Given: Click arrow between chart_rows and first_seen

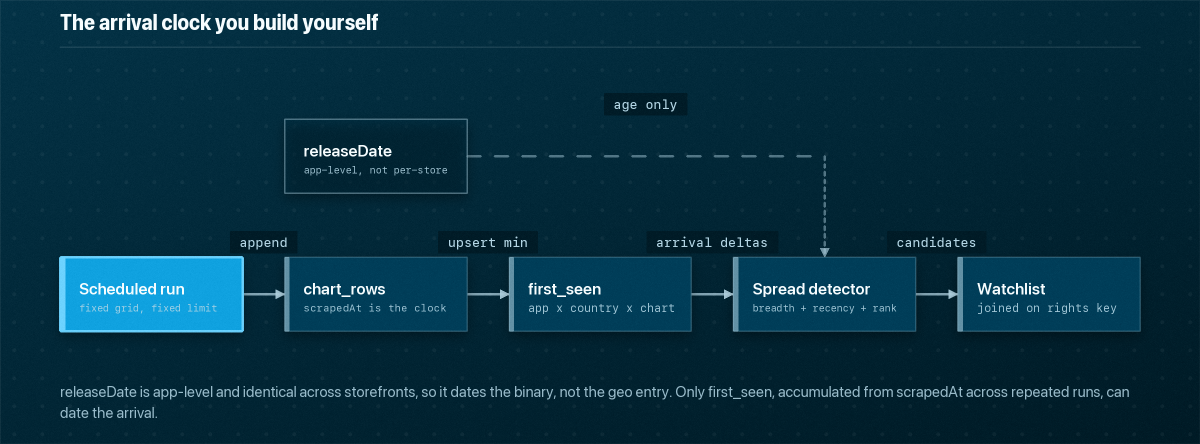Looking at the screenshot, I should tap(488, 295).
